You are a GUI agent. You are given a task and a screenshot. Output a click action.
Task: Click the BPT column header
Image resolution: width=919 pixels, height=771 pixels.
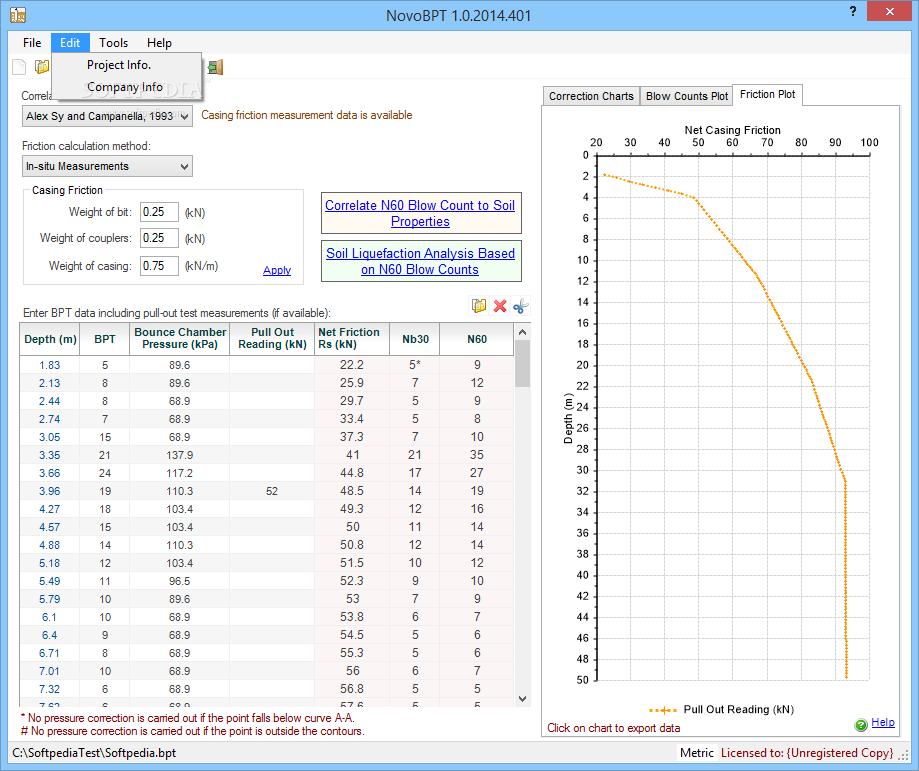105,339
